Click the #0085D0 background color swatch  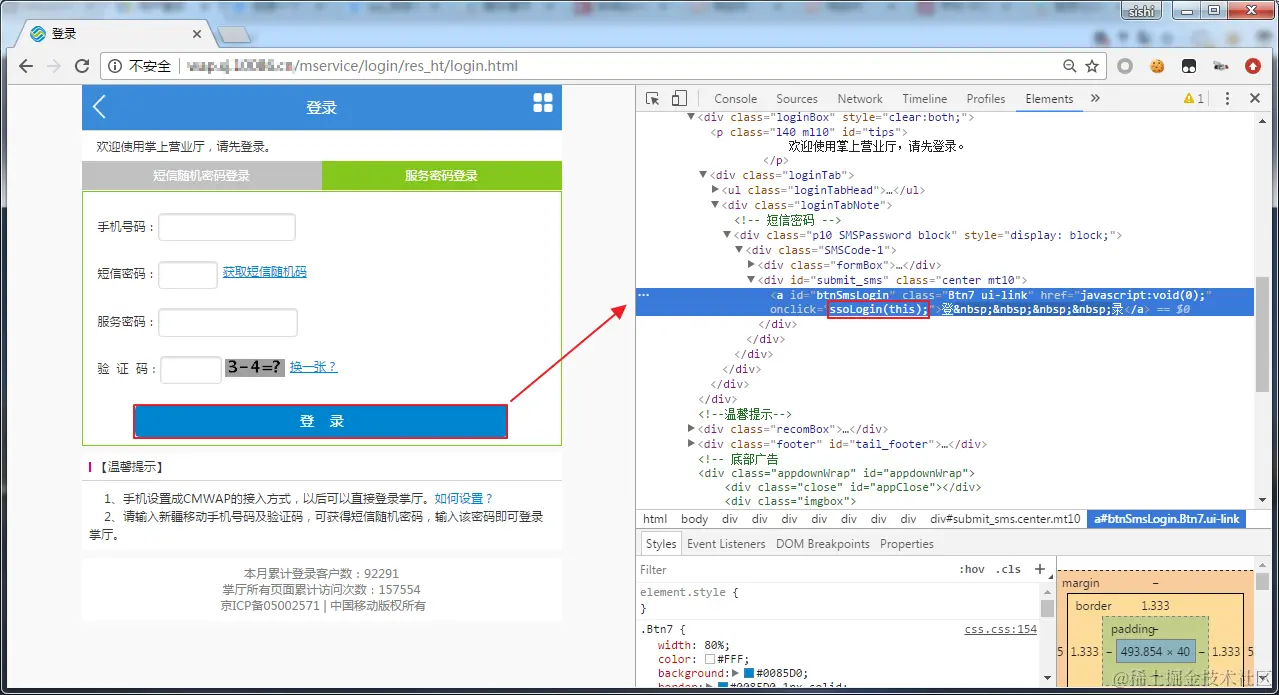[751, 672]
